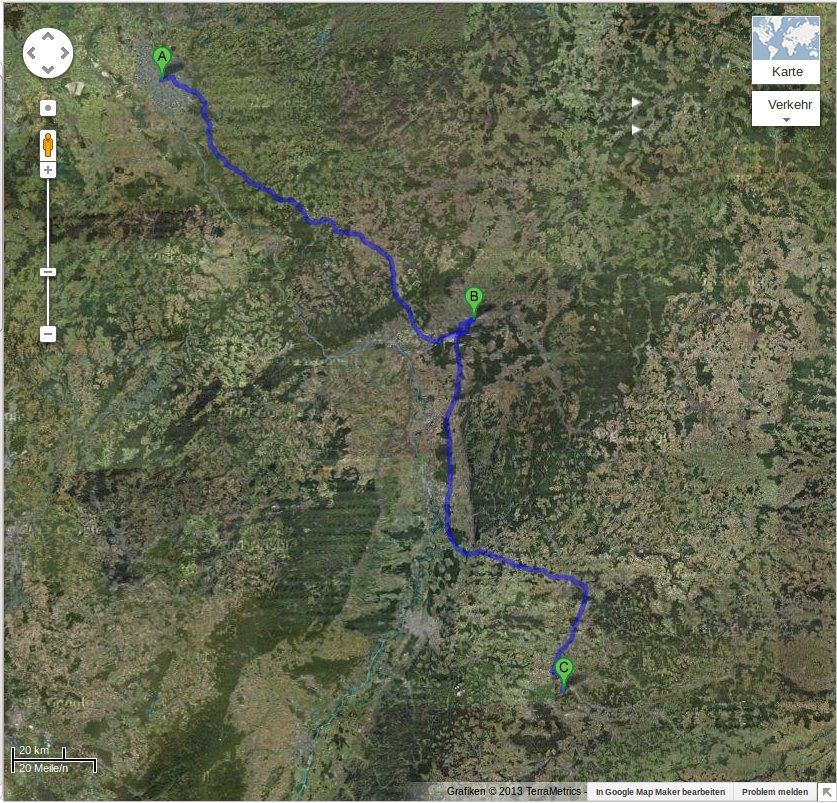Open In Google Map Maker bearbeiten link

[x=660, y=792]
